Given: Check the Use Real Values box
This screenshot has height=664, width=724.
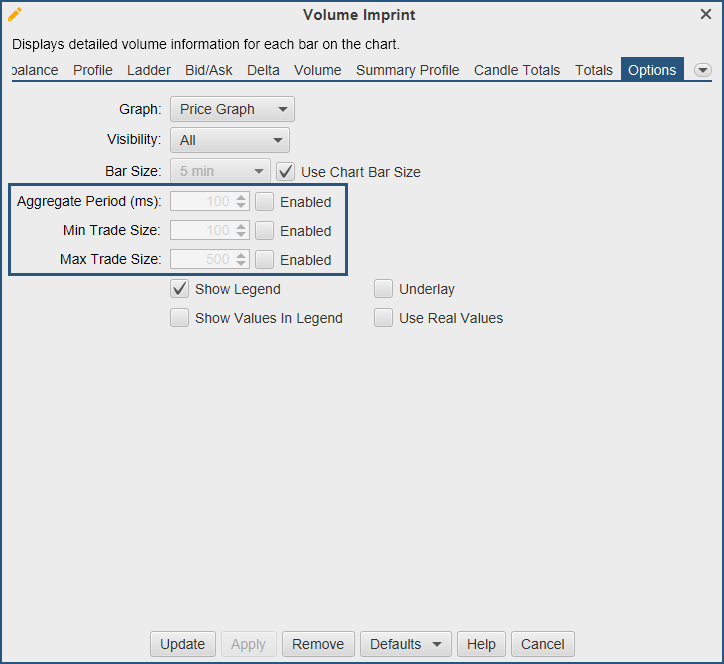Looking at the screenshot, I should [384, 318].
